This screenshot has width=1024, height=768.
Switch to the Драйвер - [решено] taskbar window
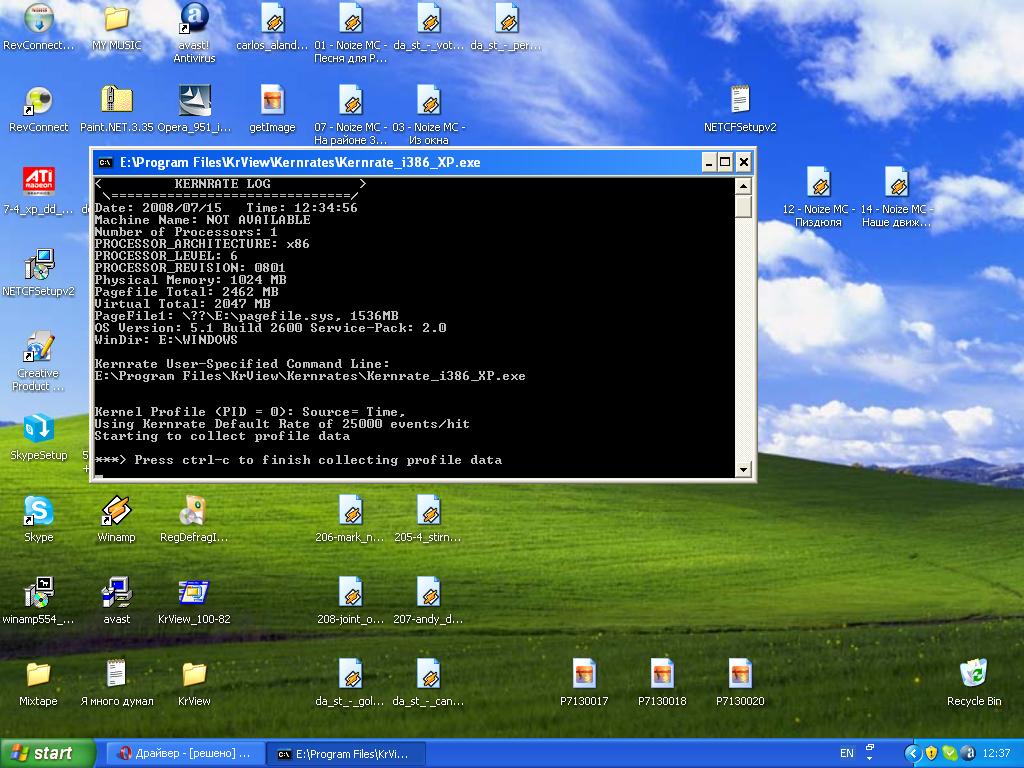point(187,753)
